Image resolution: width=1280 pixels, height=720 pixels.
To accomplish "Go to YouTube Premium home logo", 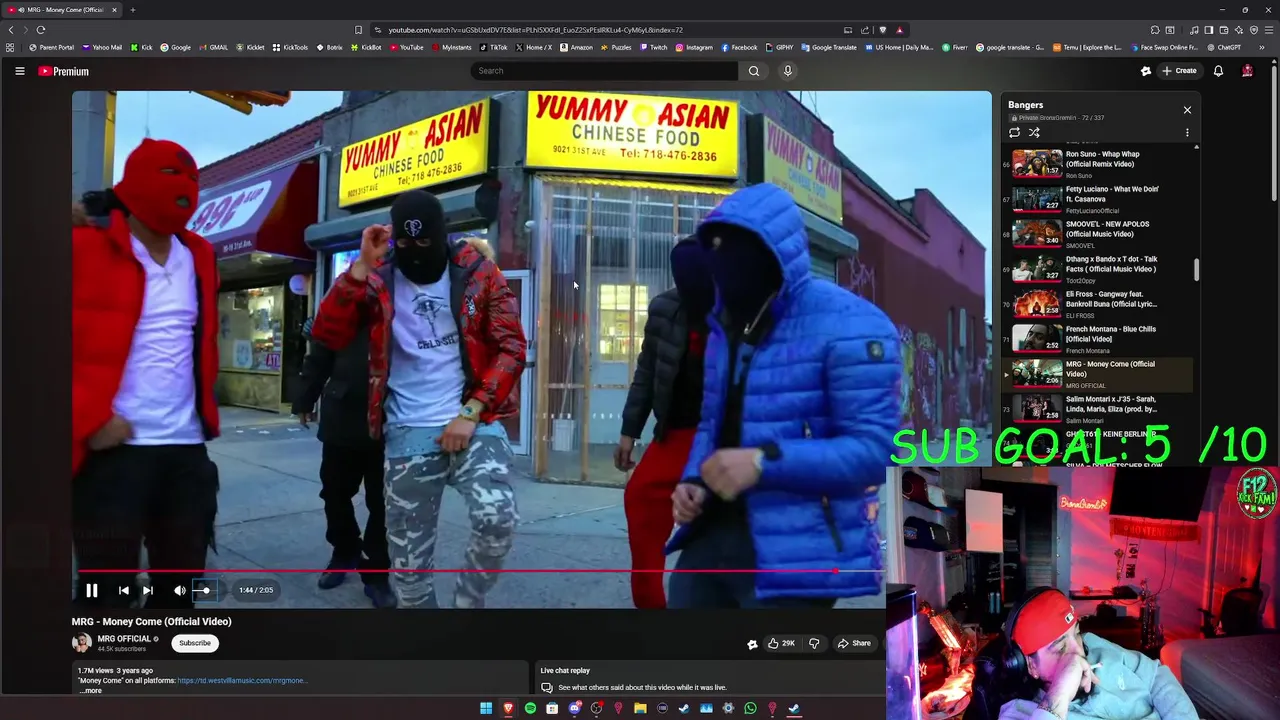I will (64, 71).
